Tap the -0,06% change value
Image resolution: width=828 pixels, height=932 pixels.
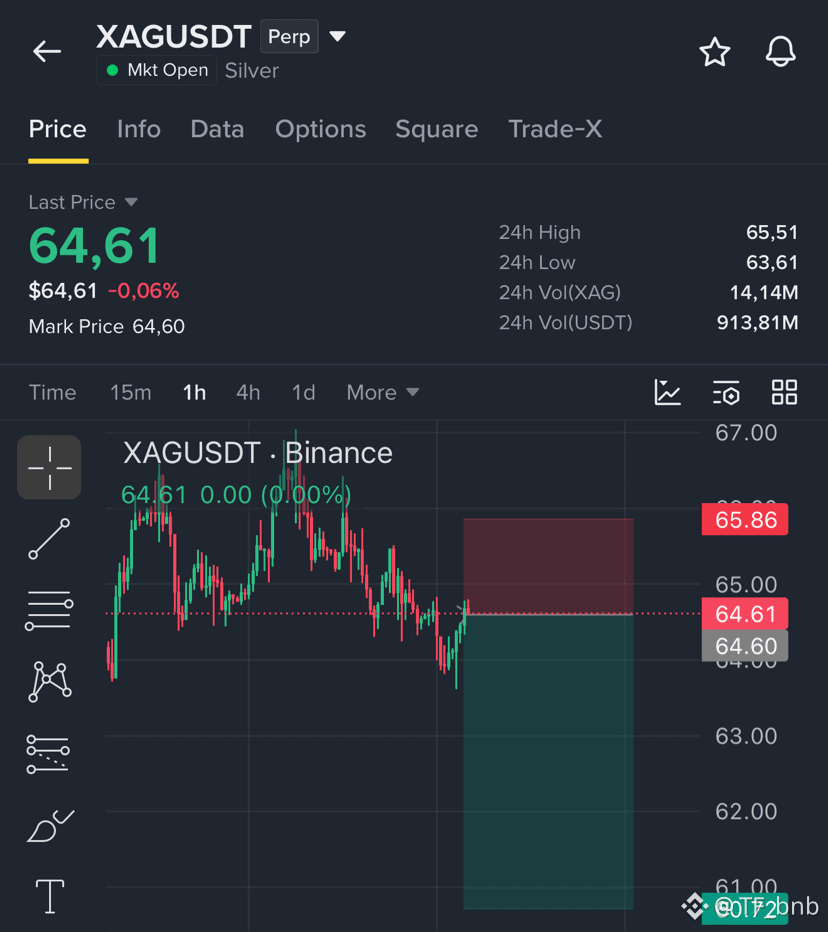143,291
